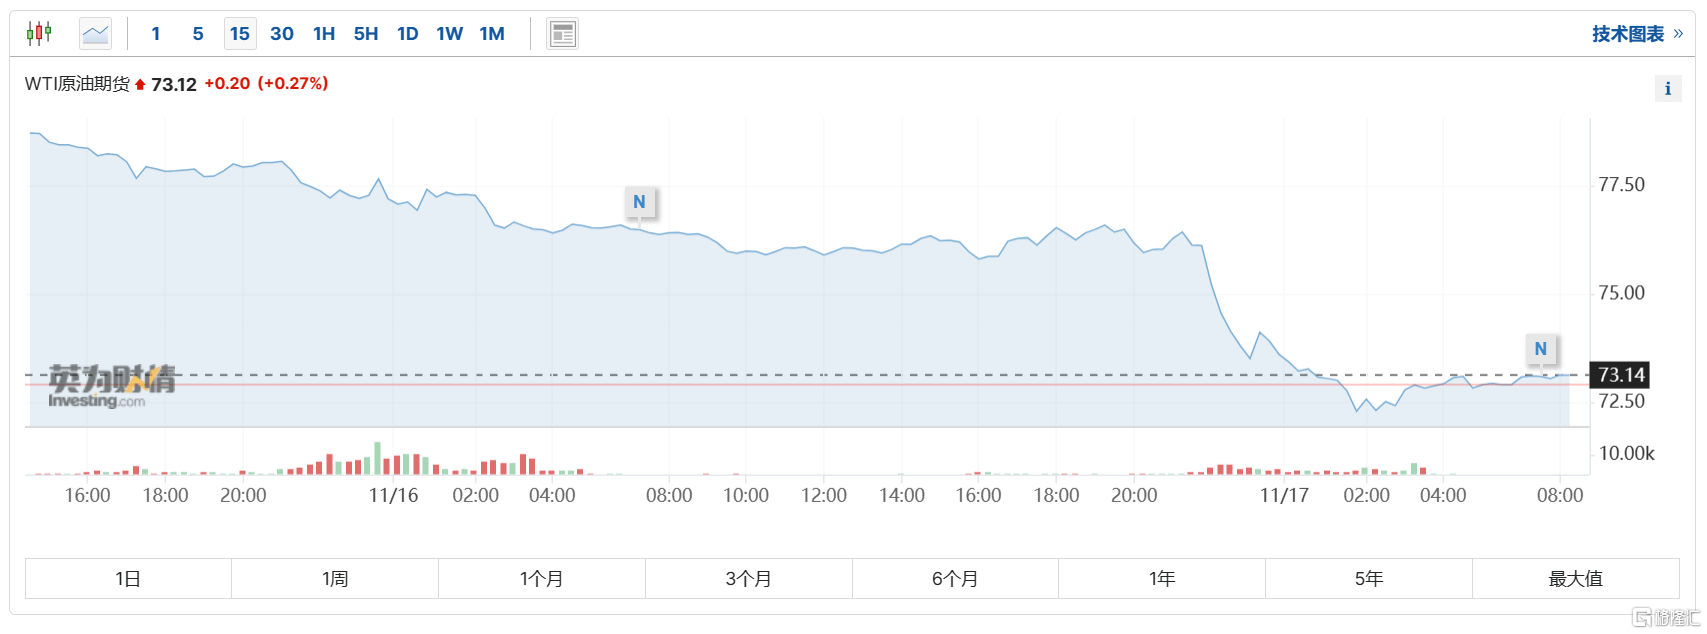Open the N news marker near 08:00 on 11/16
The image size is (1707, 634).
pyautogui.click(x=640, y=202)
